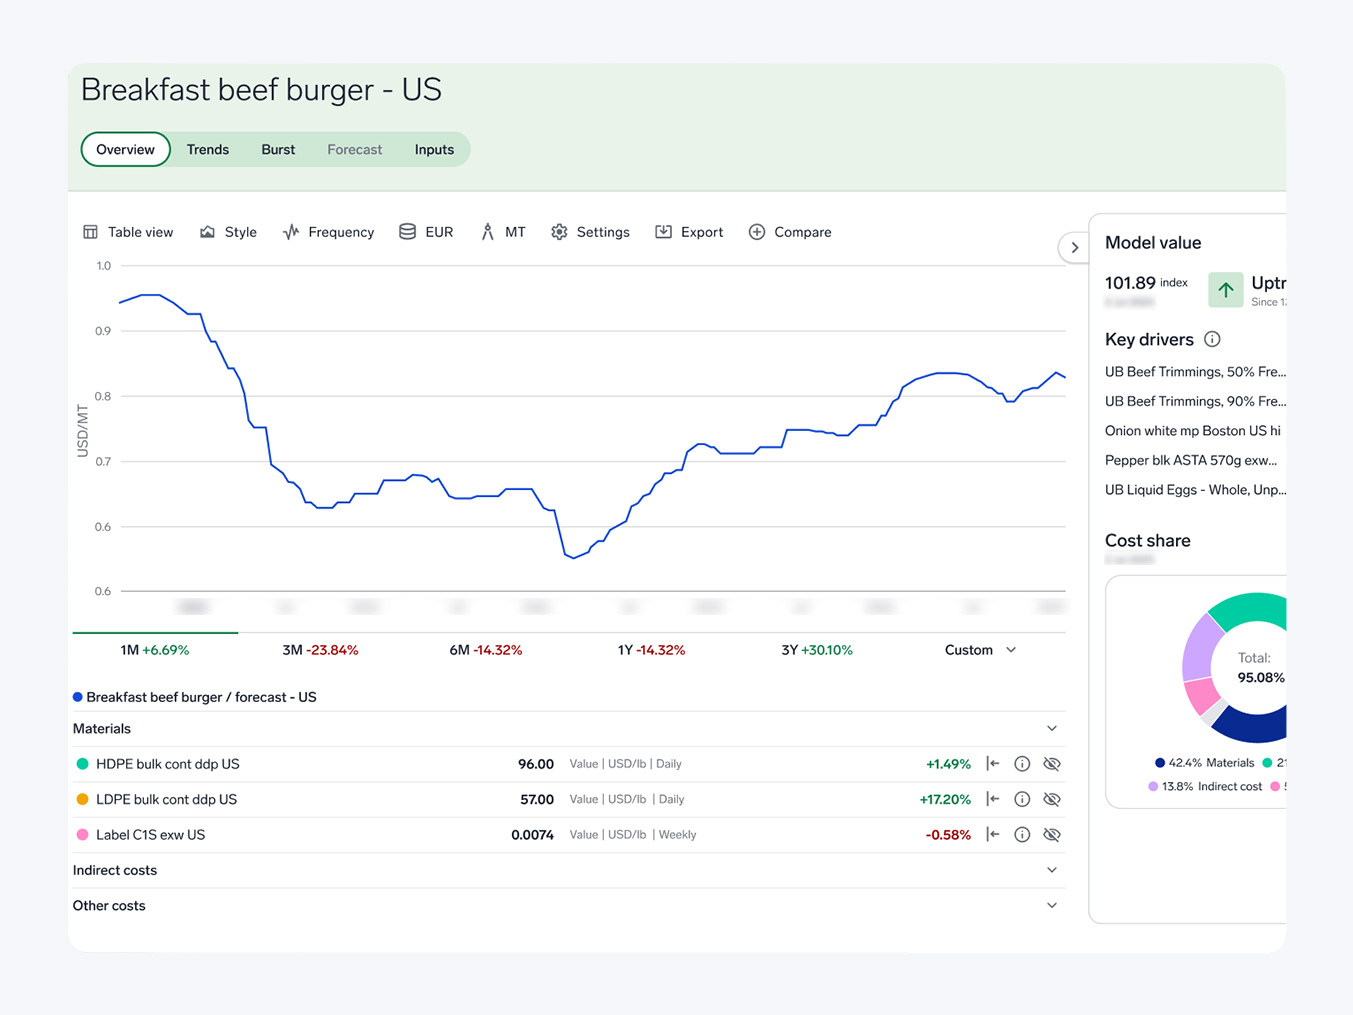This screenshot has width=1353, height=1015.
Task: Open the Inputs tab
Action: coord(434,150)
